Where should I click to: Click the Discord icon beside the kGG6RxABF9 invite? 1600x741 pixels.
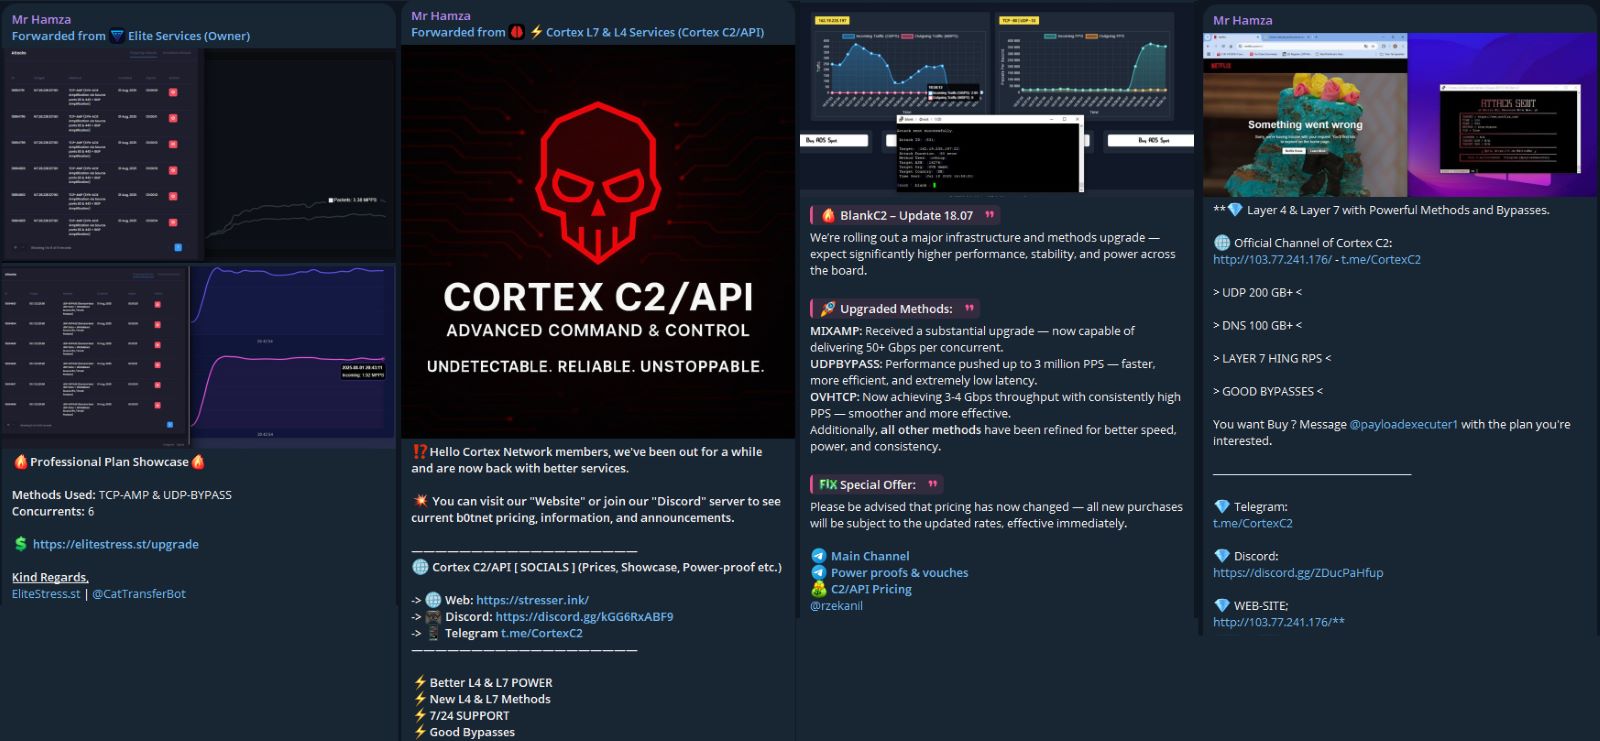(433, 617)
